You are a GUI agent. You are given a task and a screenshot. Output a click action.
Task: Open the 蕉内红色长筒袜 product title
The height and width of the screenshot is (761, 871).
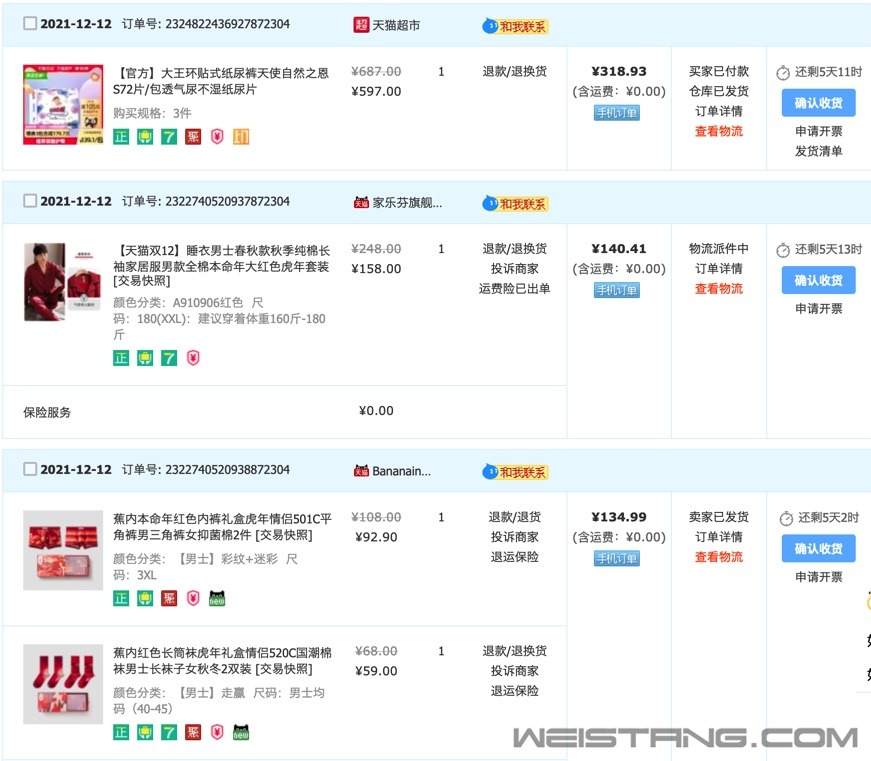coord(222,660)
